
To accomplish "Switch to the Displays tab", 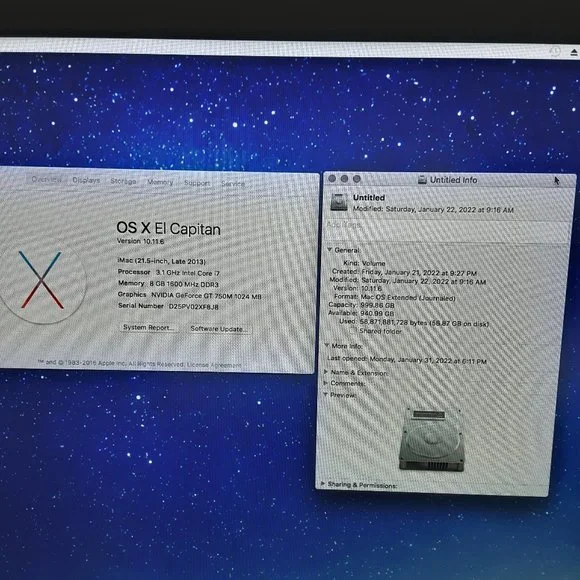I will point(86,180).
